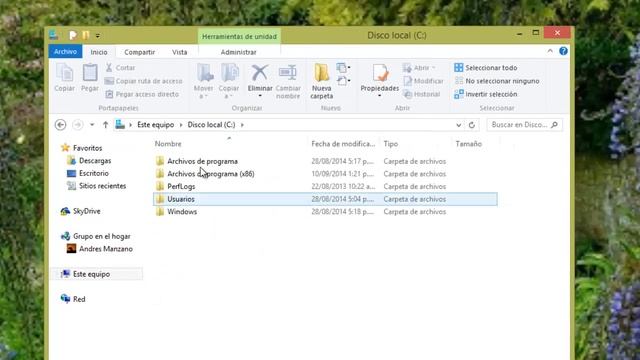Click the Historial button
640x360 pixels.
[422, 94]
